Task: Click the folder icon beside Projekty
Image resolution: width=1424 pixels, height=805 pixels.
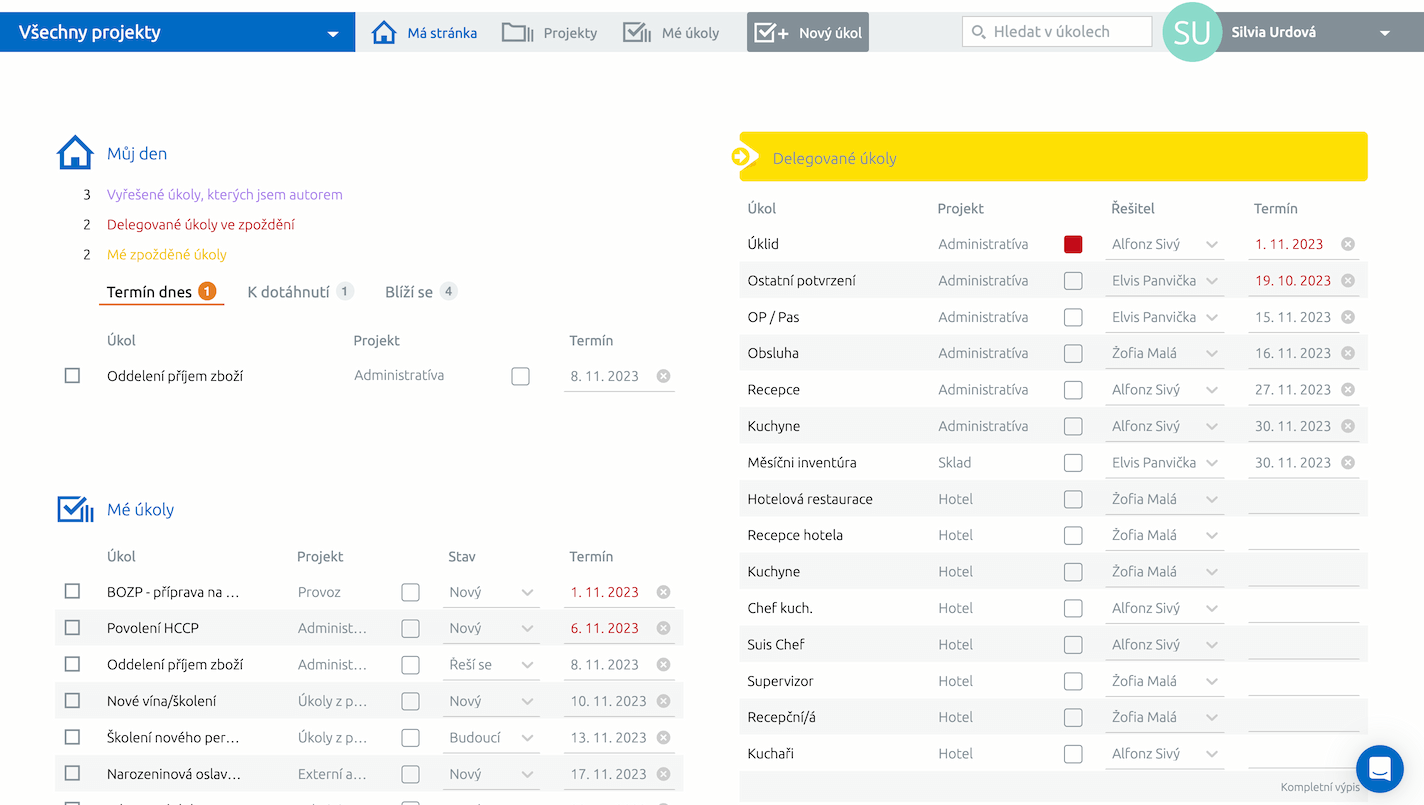Action: 518,32
